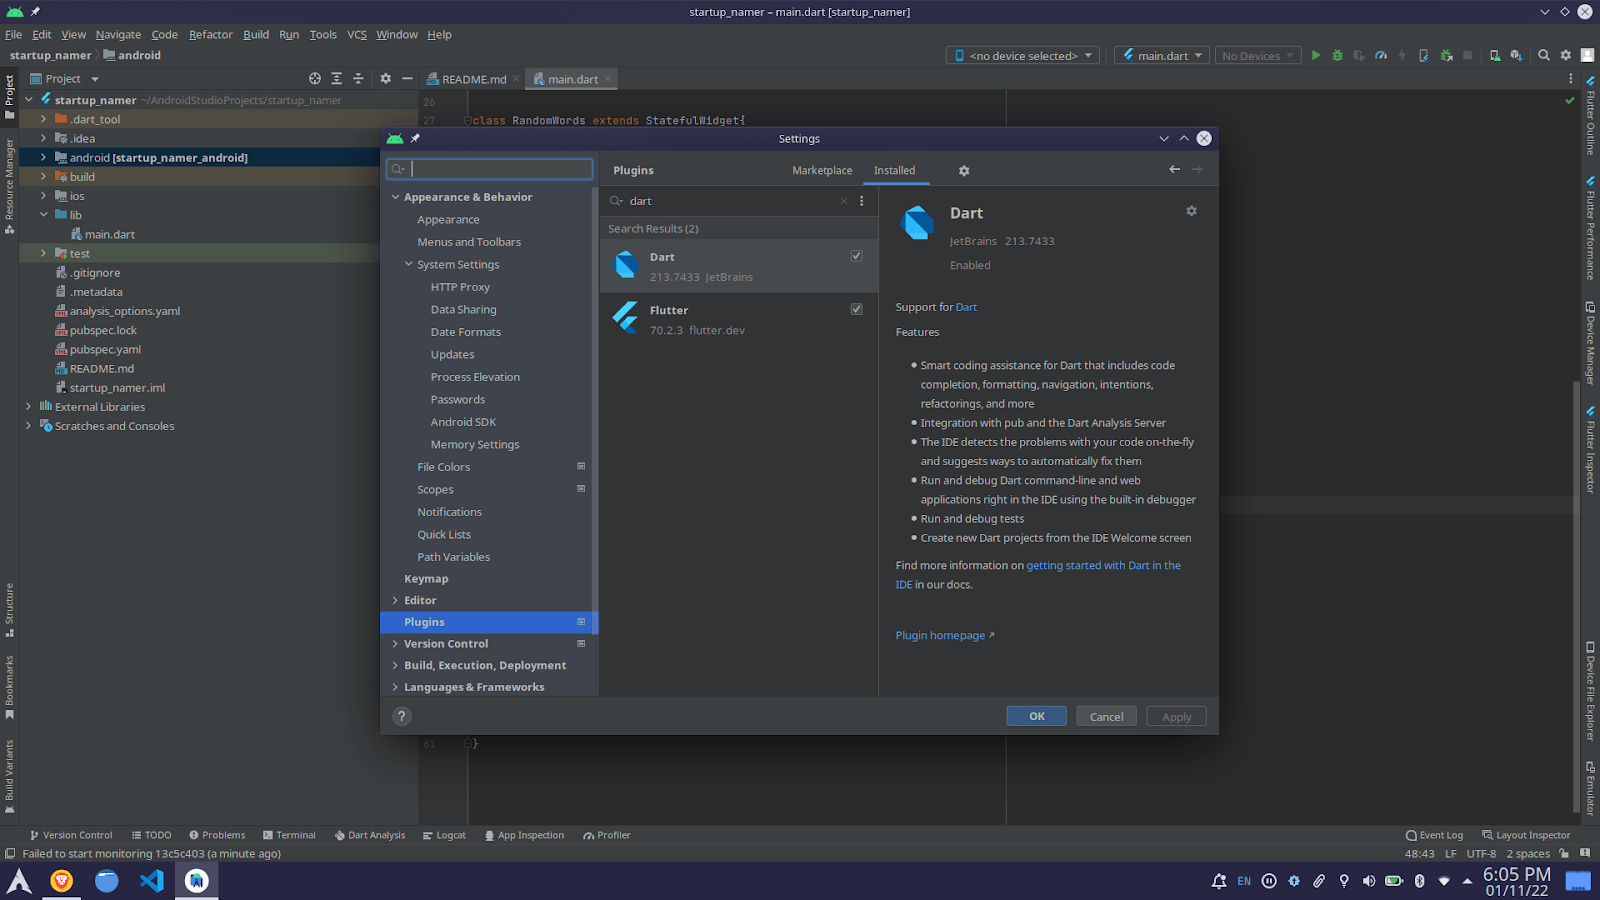Expand the Version Control settings group

coord(396,644)
